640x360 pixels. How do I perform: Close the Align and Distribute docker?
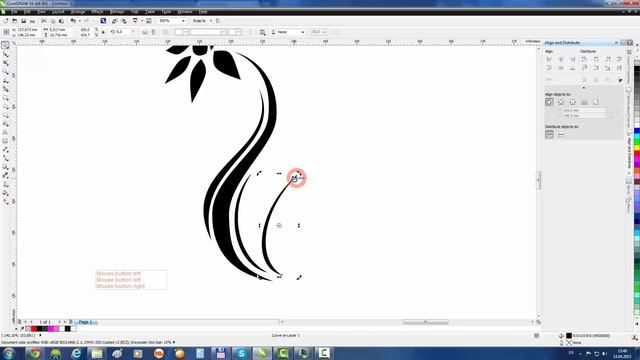pyautogui.click(x=630, y=42)
